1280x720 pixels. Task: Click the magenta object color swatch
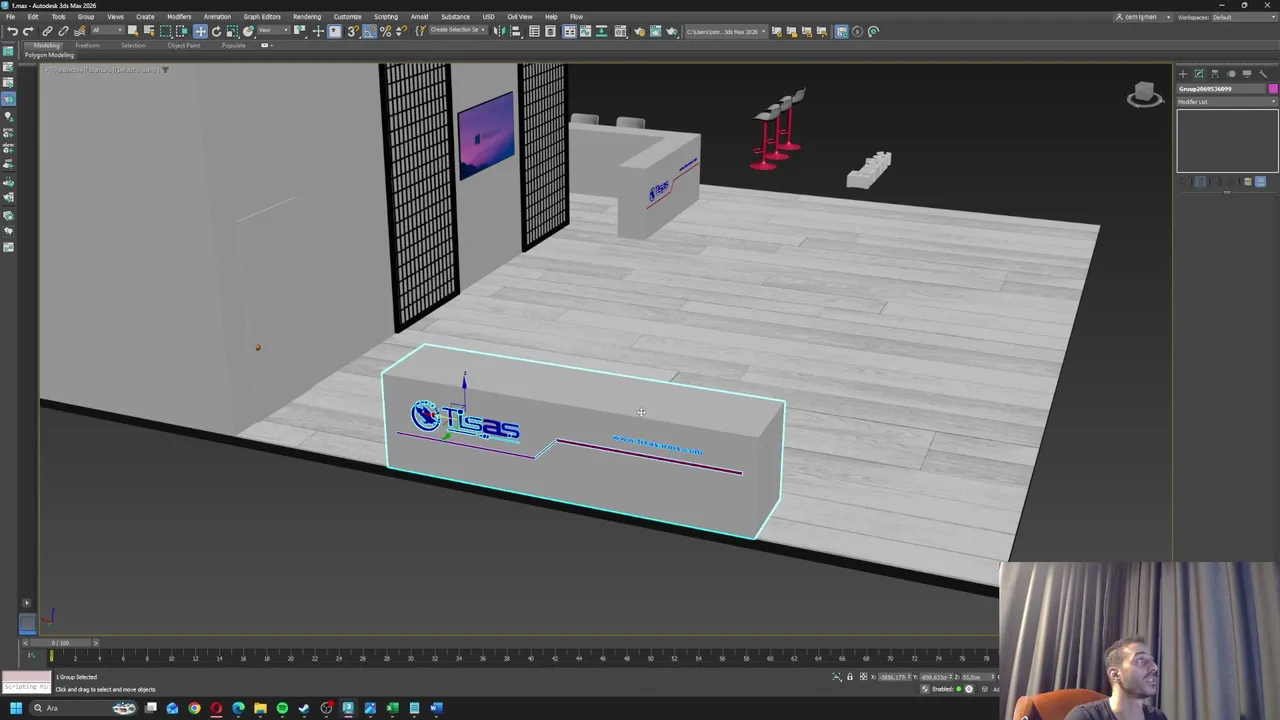coord(1273,89)
